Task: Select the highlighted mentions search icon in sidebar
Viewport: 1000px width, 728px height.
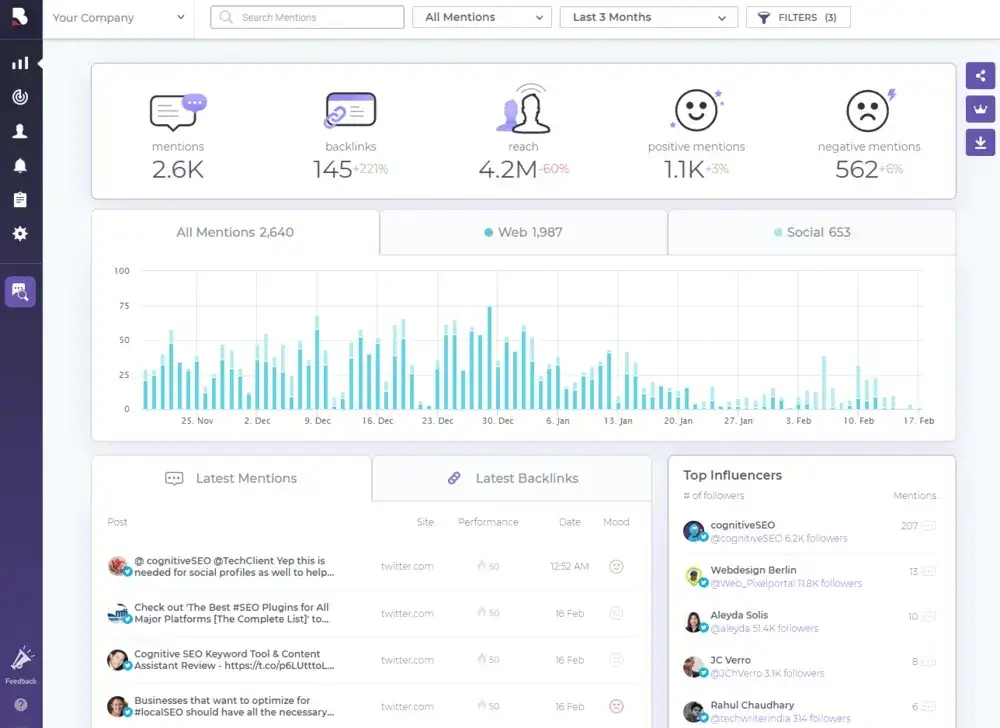Action: tap(21, 291)
